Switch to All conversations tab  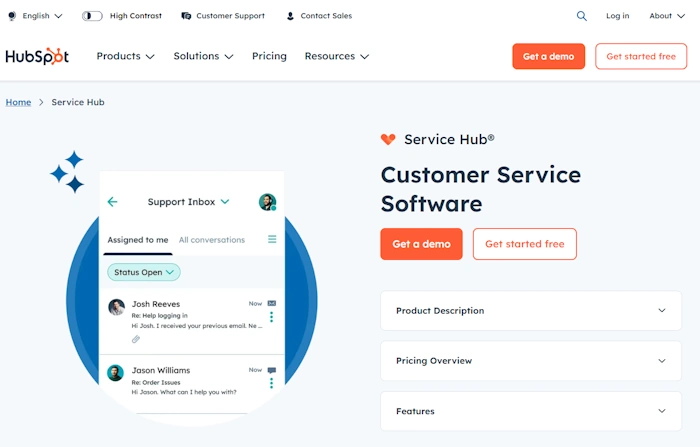click(212, 240)
